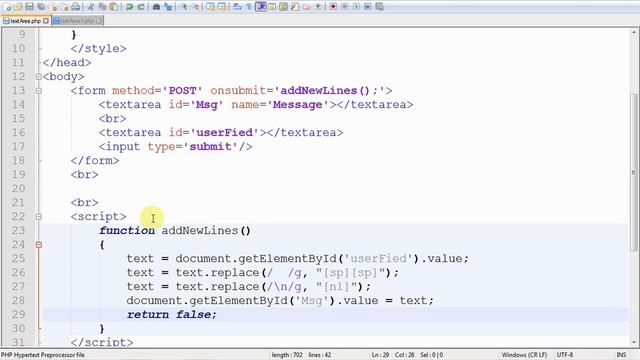Click line number 23 in margin

coord(18,231)
